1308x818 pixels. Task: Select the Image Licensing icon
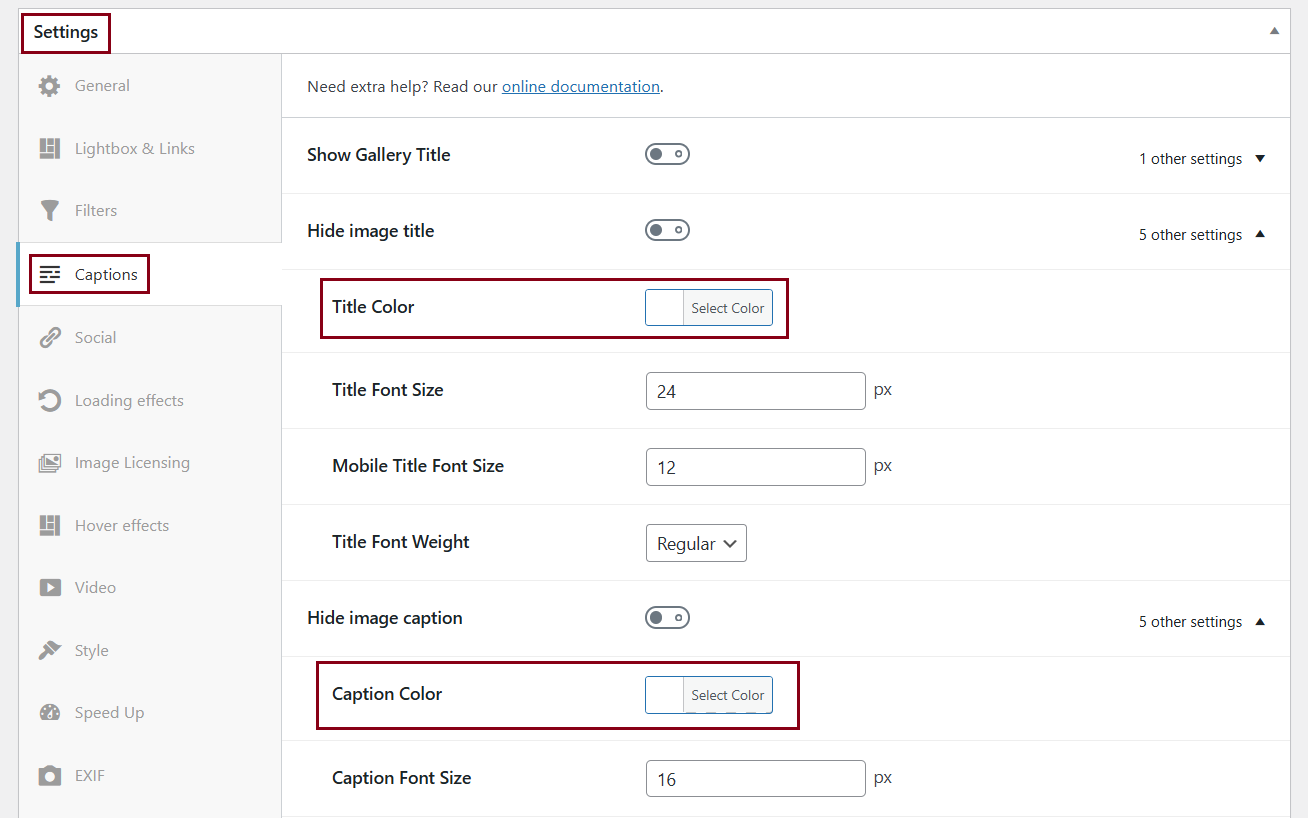tap(49, 463)
